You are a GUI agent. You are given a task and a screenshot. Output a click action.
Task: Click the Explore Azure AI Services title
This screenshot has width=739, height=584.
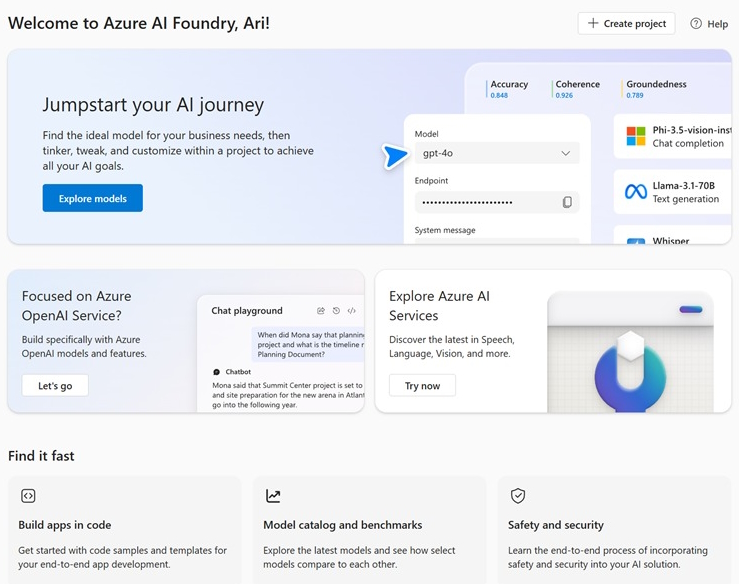[x=439, y=305]
